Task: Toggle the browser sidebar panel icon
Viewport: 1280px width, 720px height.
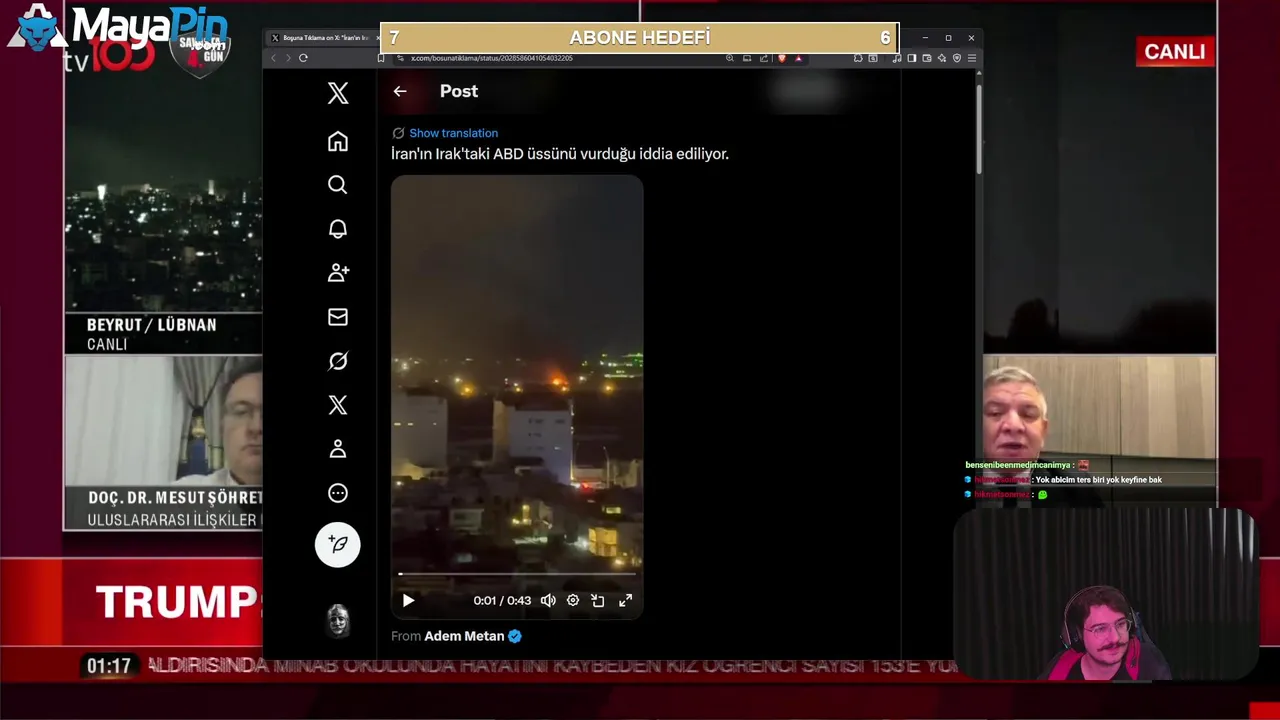Action: click(912, 58)
